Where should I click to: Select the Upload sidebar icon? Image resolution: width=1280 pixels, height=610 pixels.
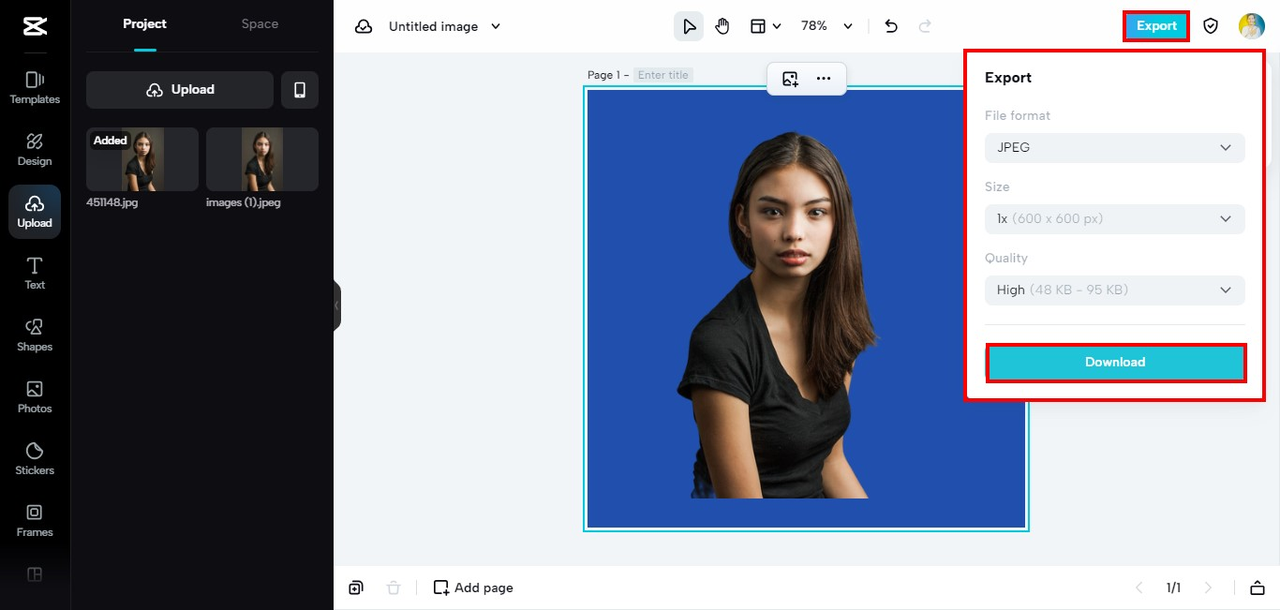tap(35, 211)
